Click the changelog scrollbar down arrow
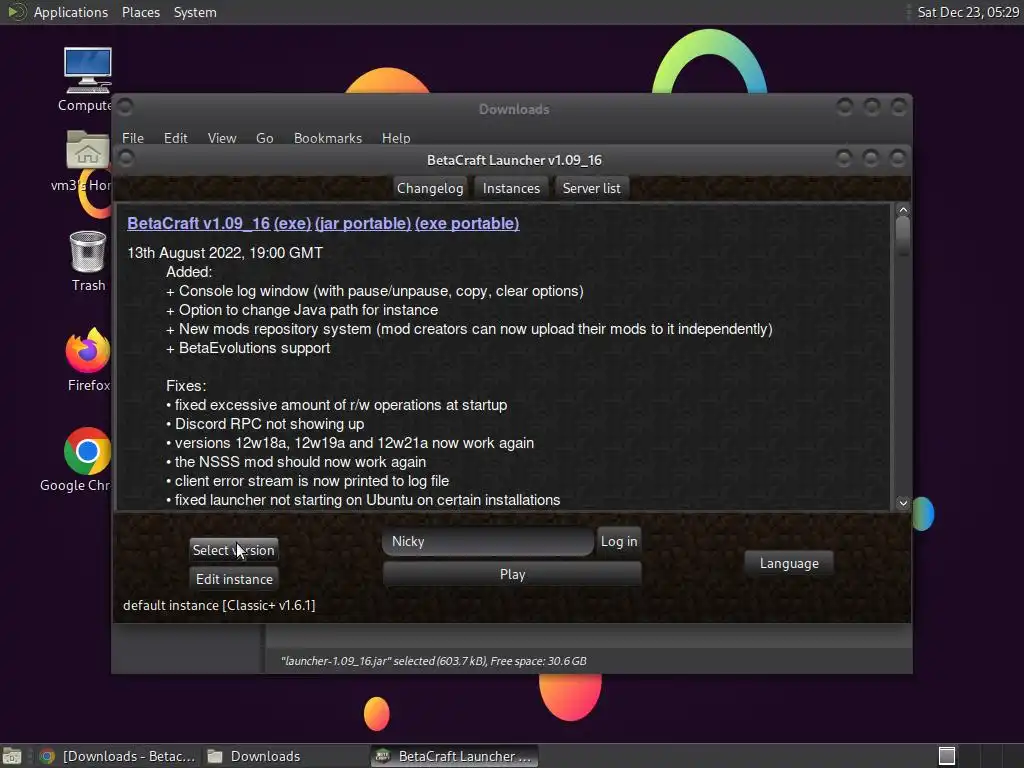The image size is (1024, 768). click(x=903, y=503)
